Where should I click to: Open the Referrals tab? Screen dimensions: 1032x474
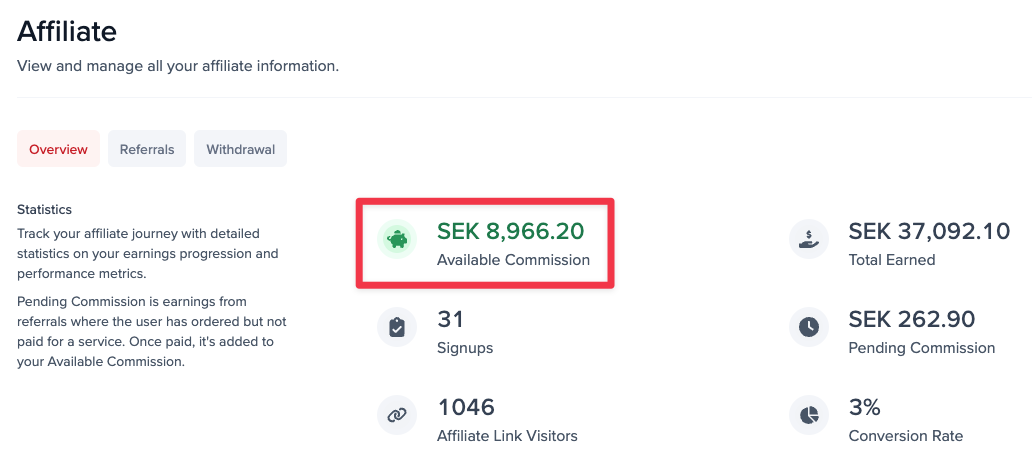[147, 150]
